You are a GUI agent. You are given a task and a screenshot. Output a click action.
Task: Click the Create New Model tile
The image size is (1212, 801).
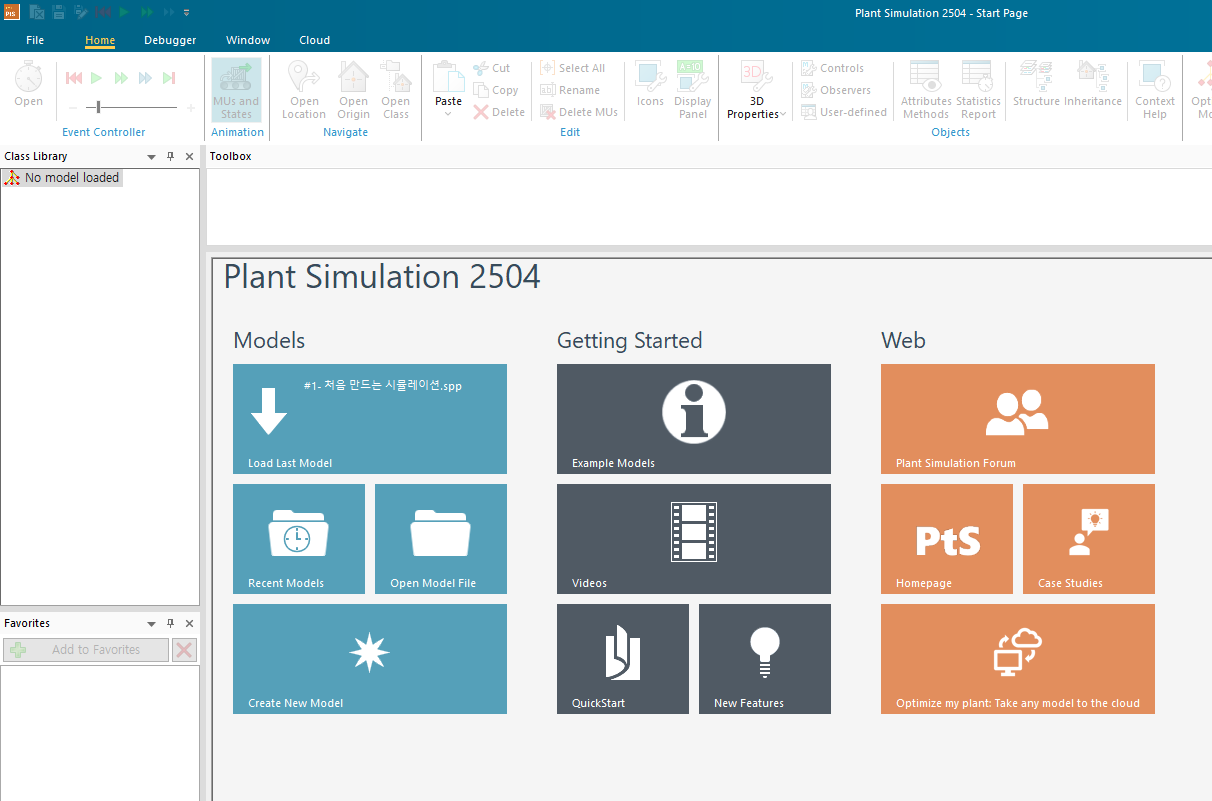[370, 659]
